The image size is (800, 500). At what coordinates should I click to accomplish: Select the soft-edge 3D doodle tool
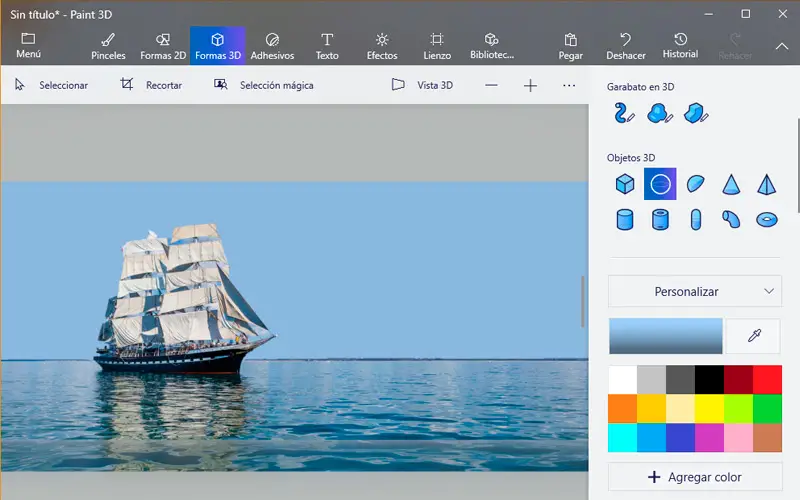tap(660, 113)
